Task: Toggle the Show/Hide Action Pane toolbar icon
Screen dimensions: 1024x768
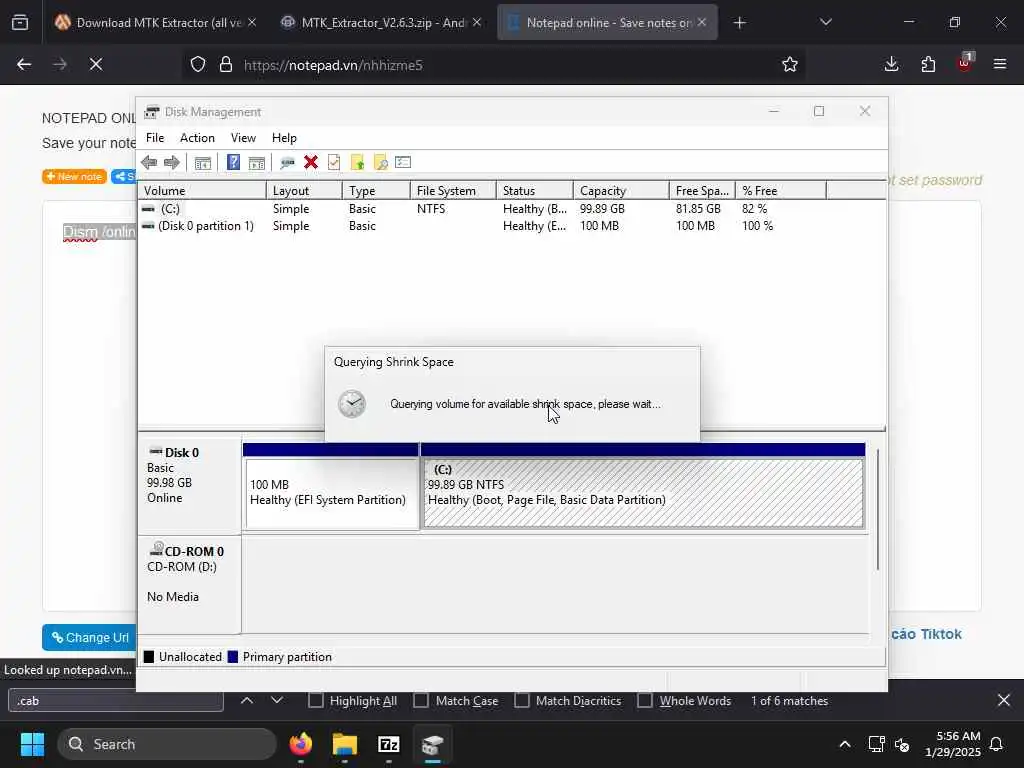Action: coord(257,163)
